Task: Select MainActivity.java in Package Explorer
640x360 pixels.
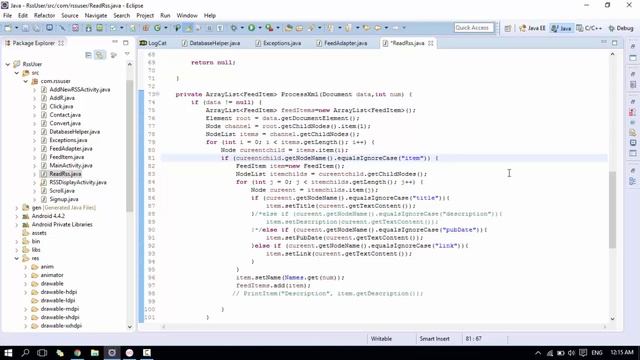Action: coord(71,165)
